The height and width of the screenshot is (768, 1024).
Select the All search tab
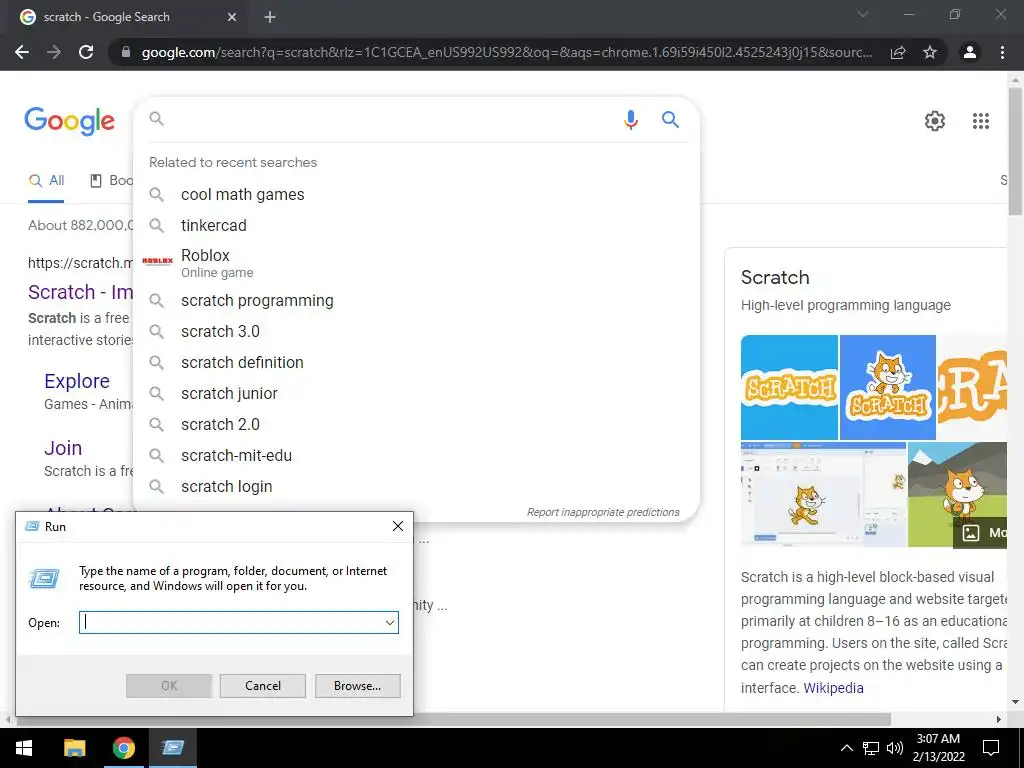click(x=46, y=181)
